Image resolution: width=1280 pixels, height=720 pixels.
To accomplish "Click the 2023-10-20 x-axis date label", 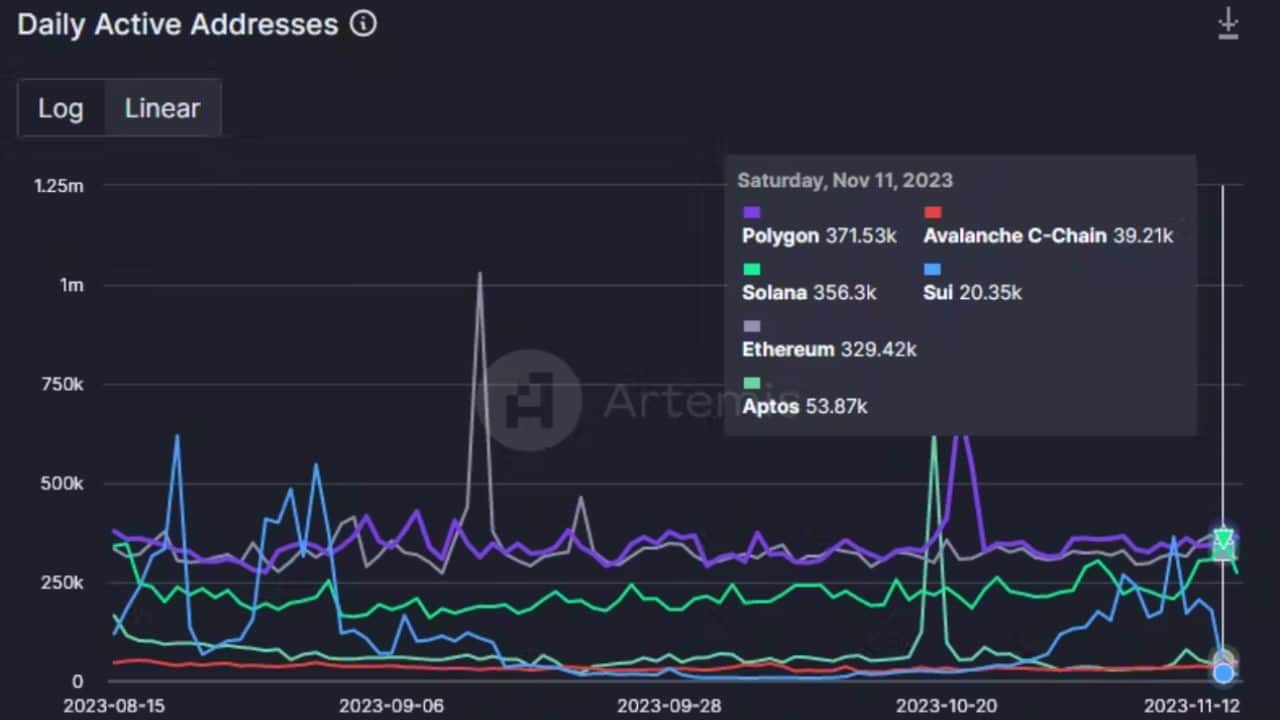I will tap(946, 705).
